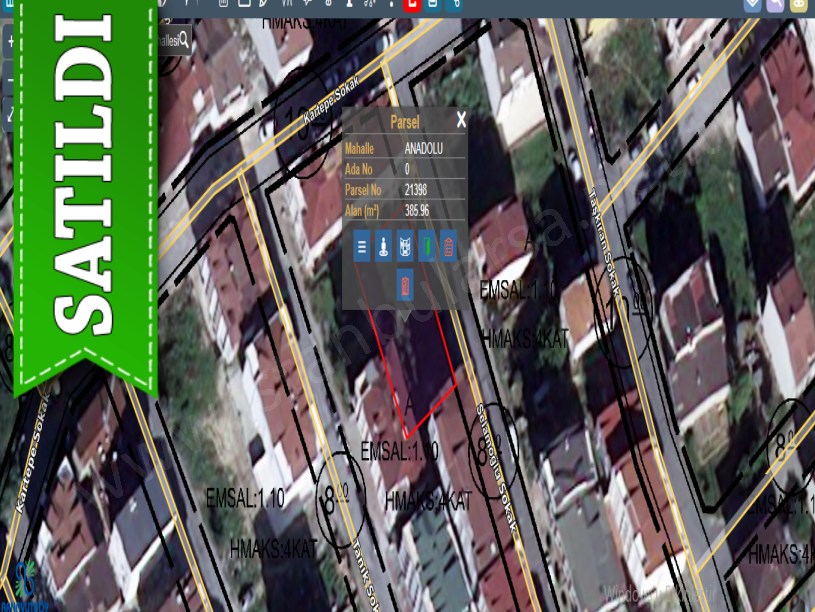This screenshot has height=612, width=815.
Task: Open street view person icon in popup
Action: click(383, 246)
